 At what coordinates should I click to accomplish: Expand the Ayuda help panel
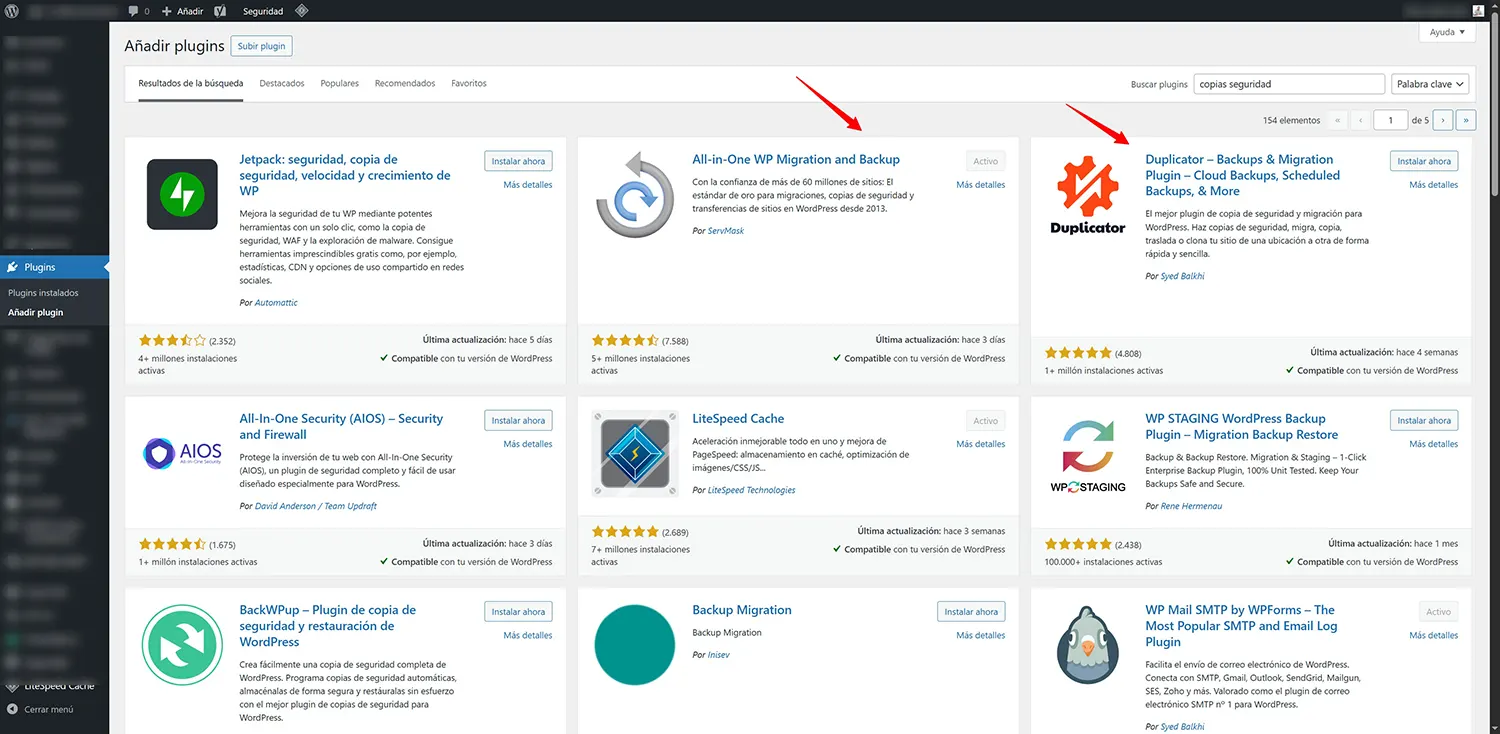pyautogui.click(x=1447, y=32)
